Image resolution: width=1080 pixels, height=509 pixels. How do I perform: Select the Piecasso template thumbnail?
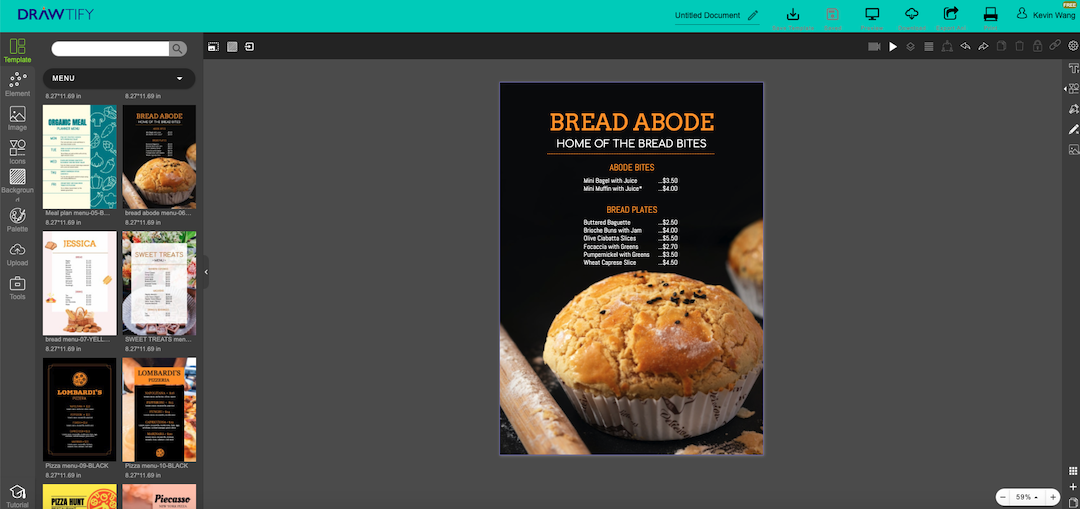click(x=159, y=497)
